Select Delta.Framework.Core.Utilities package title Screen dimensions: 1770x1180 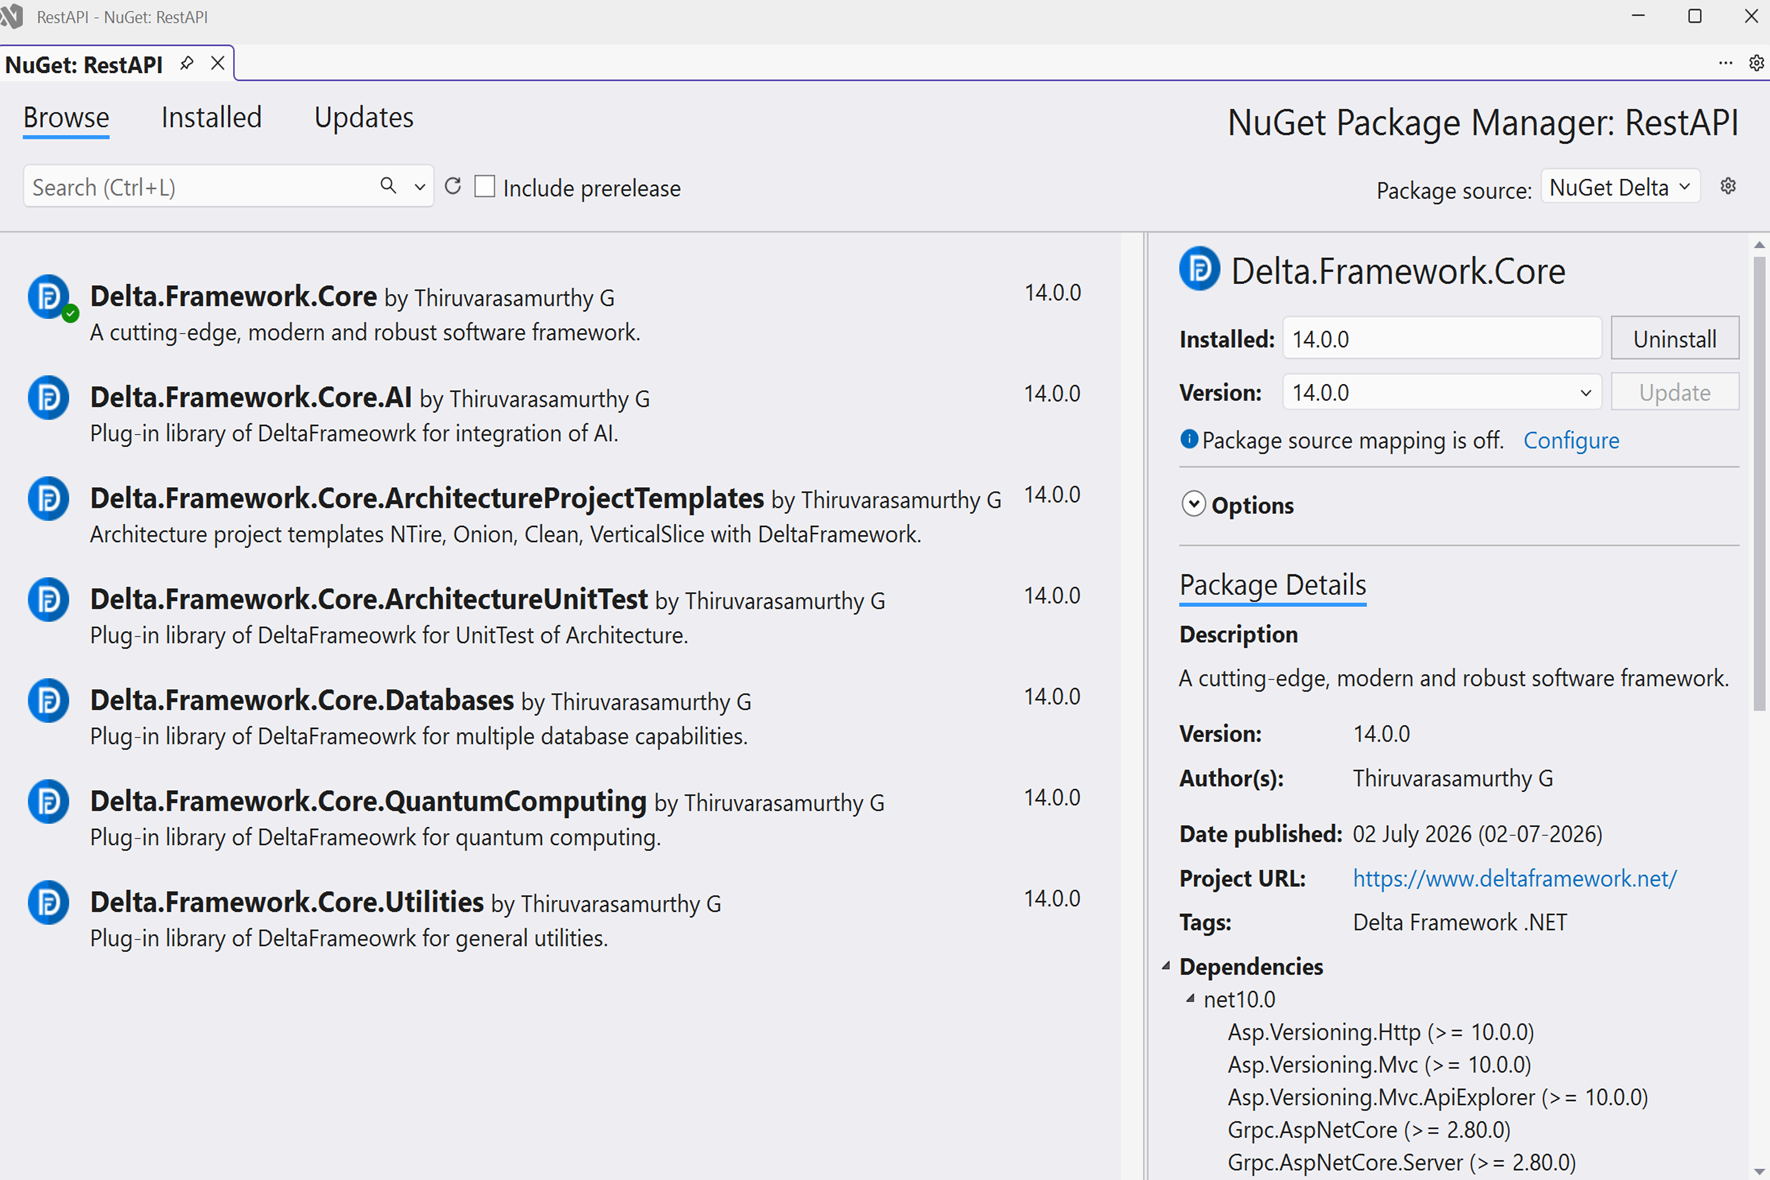287,902
